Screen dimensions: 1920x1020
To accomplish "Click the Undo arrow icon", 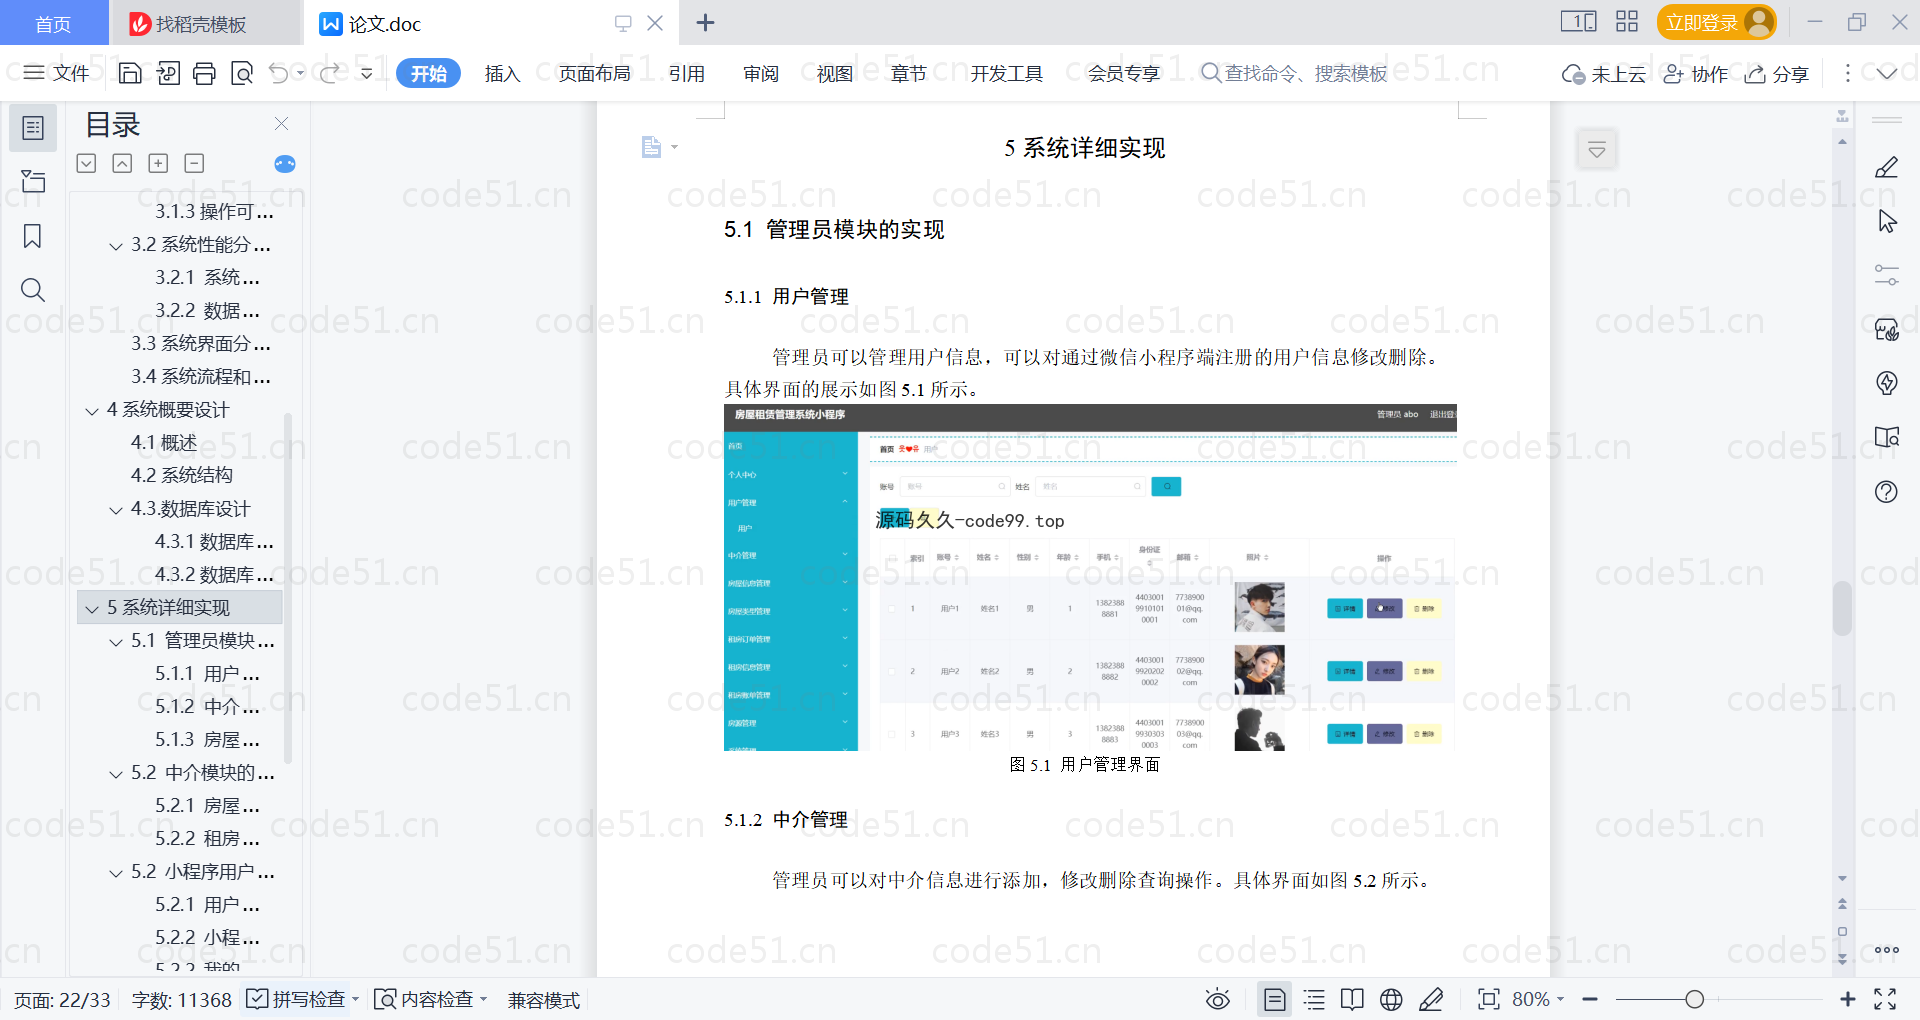I will point(279,73).
